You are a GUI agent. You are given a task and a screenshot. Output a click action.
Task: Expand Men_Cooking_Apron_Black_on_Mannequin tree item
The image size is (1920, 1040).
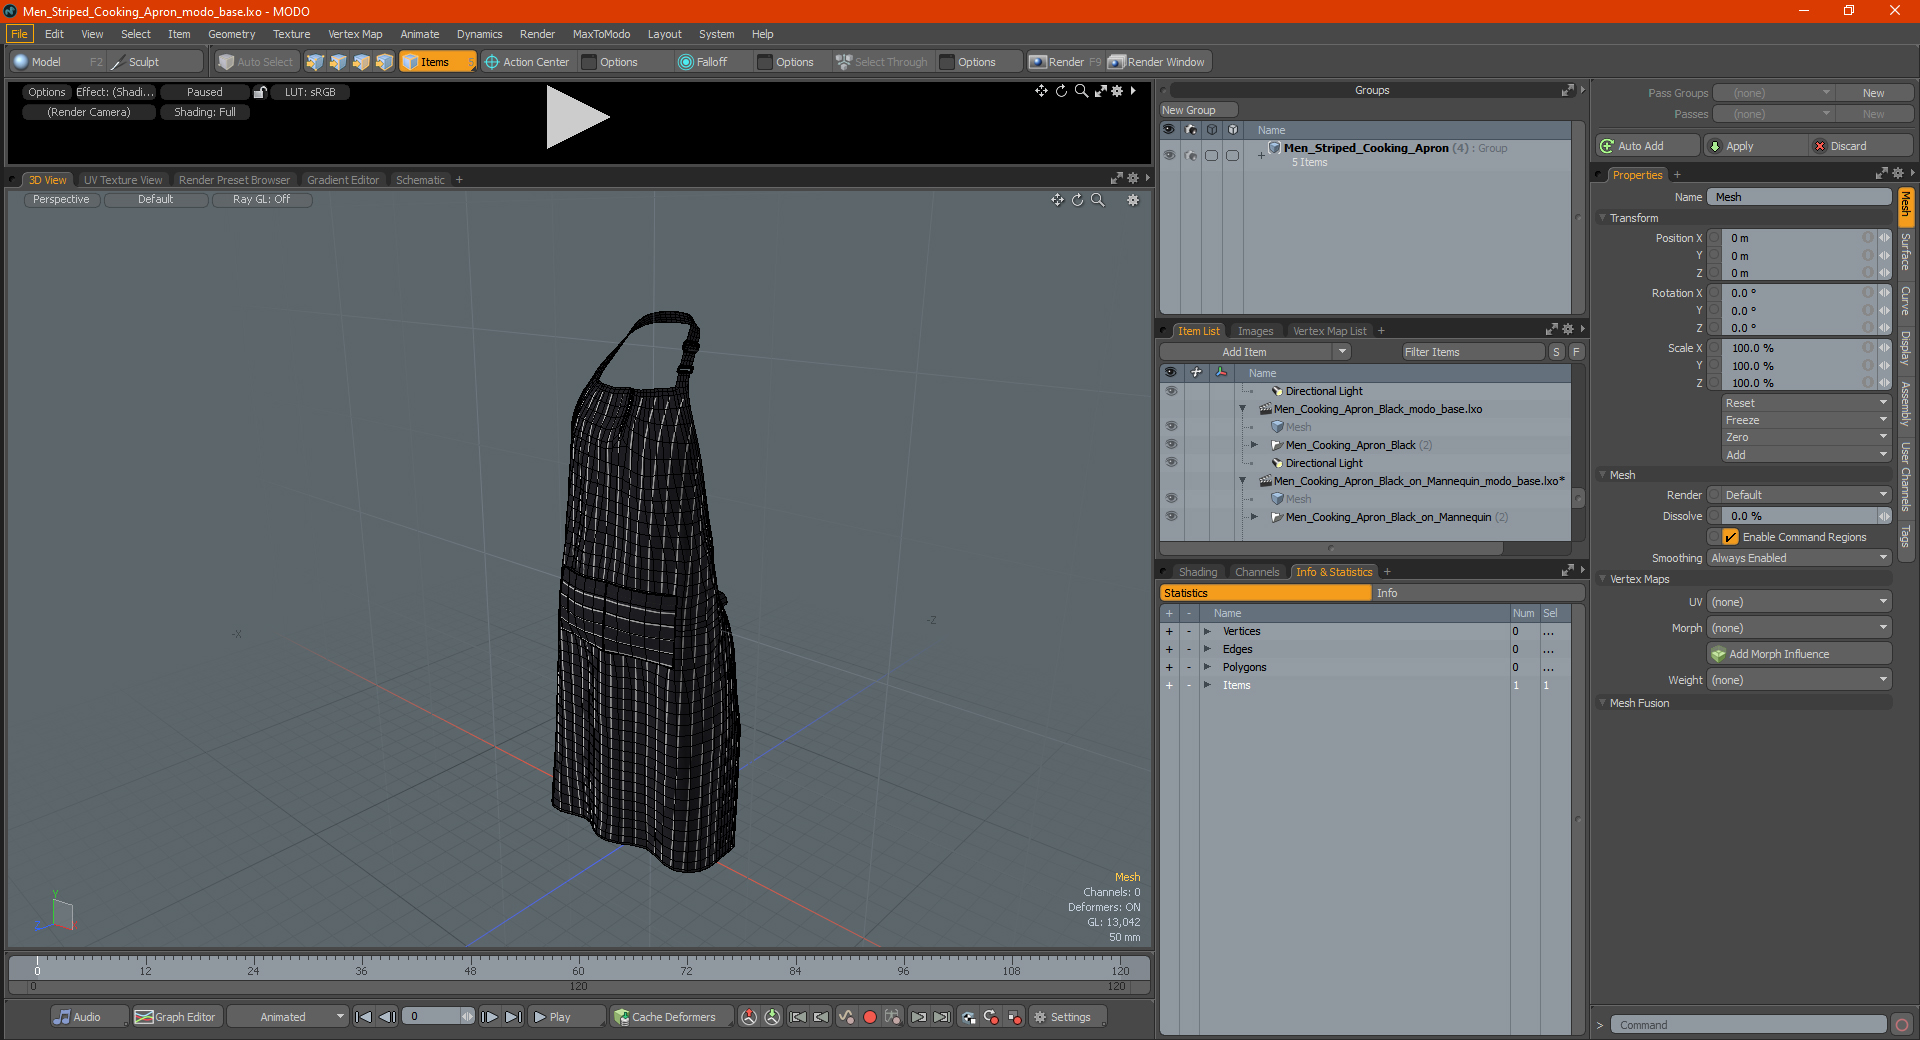click(x=1254, y=517)
